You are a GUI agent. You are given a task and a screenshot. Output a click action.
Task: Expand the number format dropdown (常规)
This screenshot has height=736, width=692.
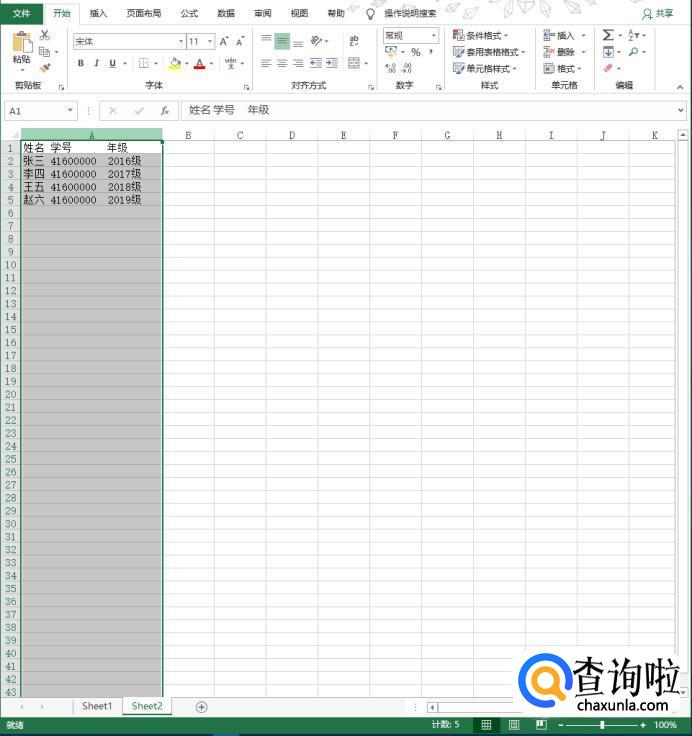coord(434,35)
